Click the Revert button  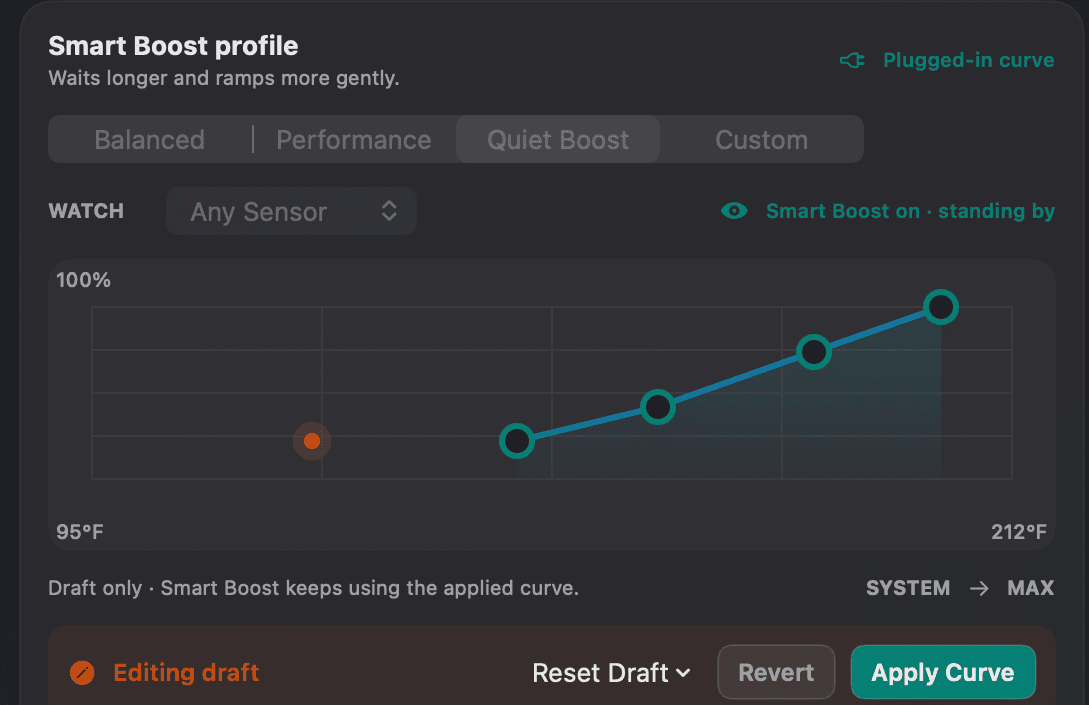[x=776, y=672]
